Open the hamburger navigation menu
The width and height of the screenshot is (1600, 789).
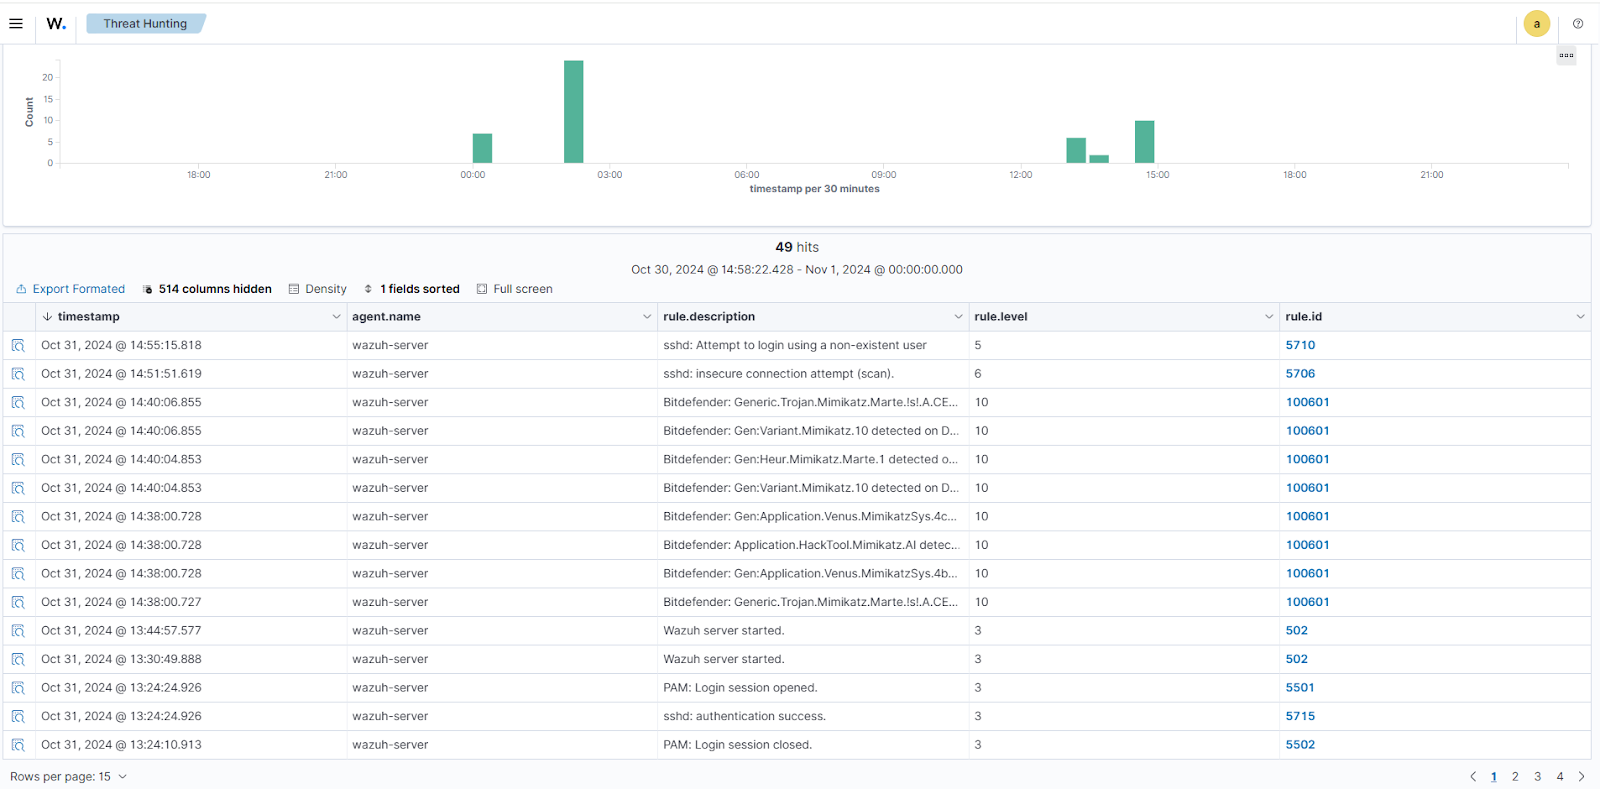16,23
